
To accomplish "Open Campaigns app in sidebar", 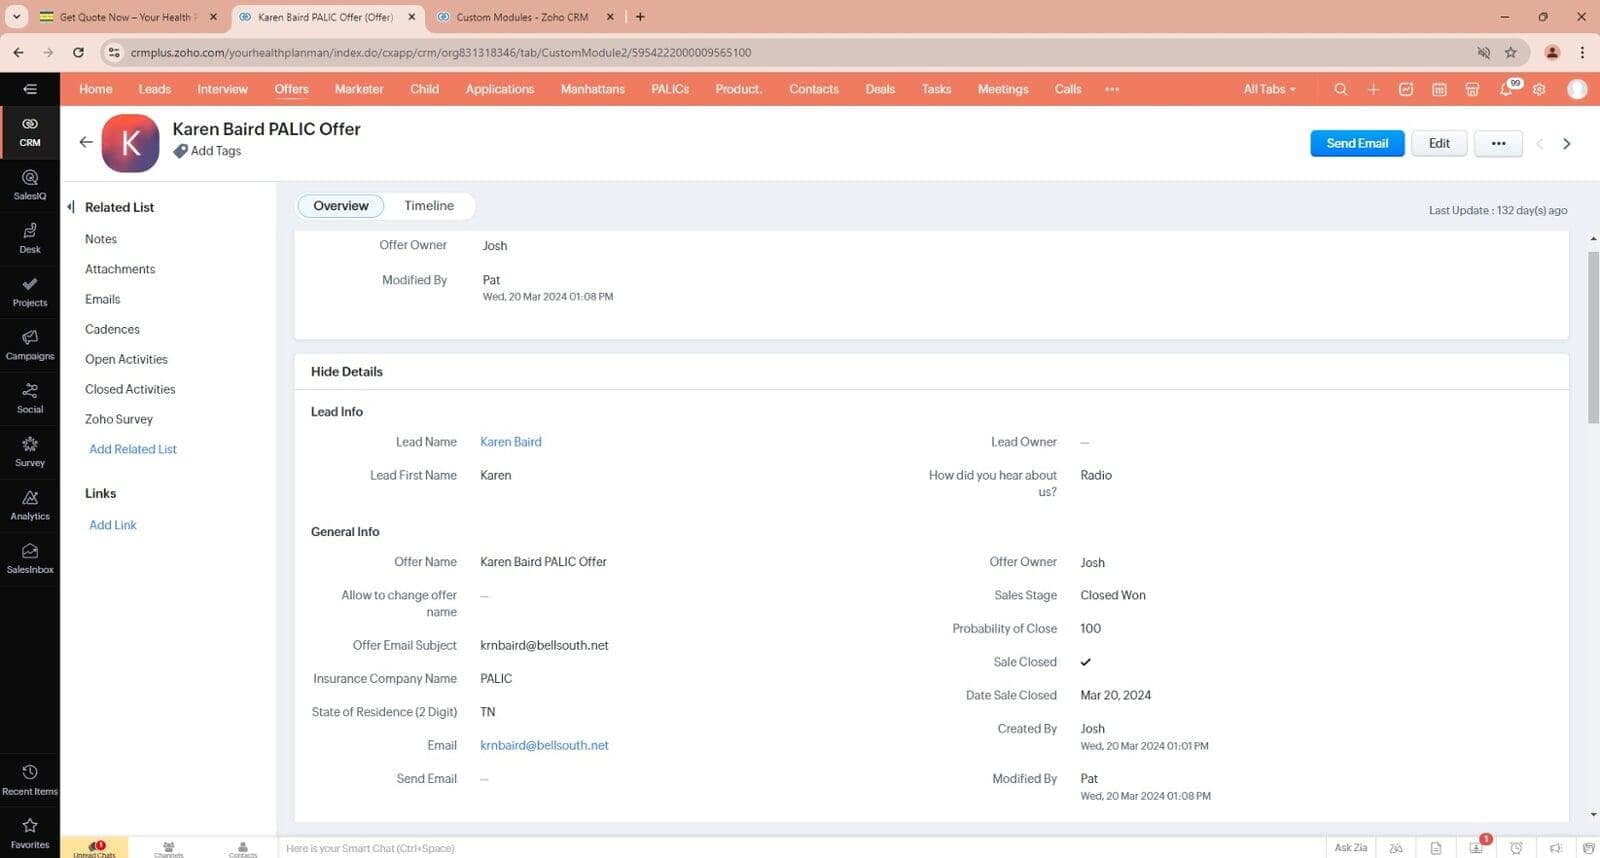I will pos(30,345).
